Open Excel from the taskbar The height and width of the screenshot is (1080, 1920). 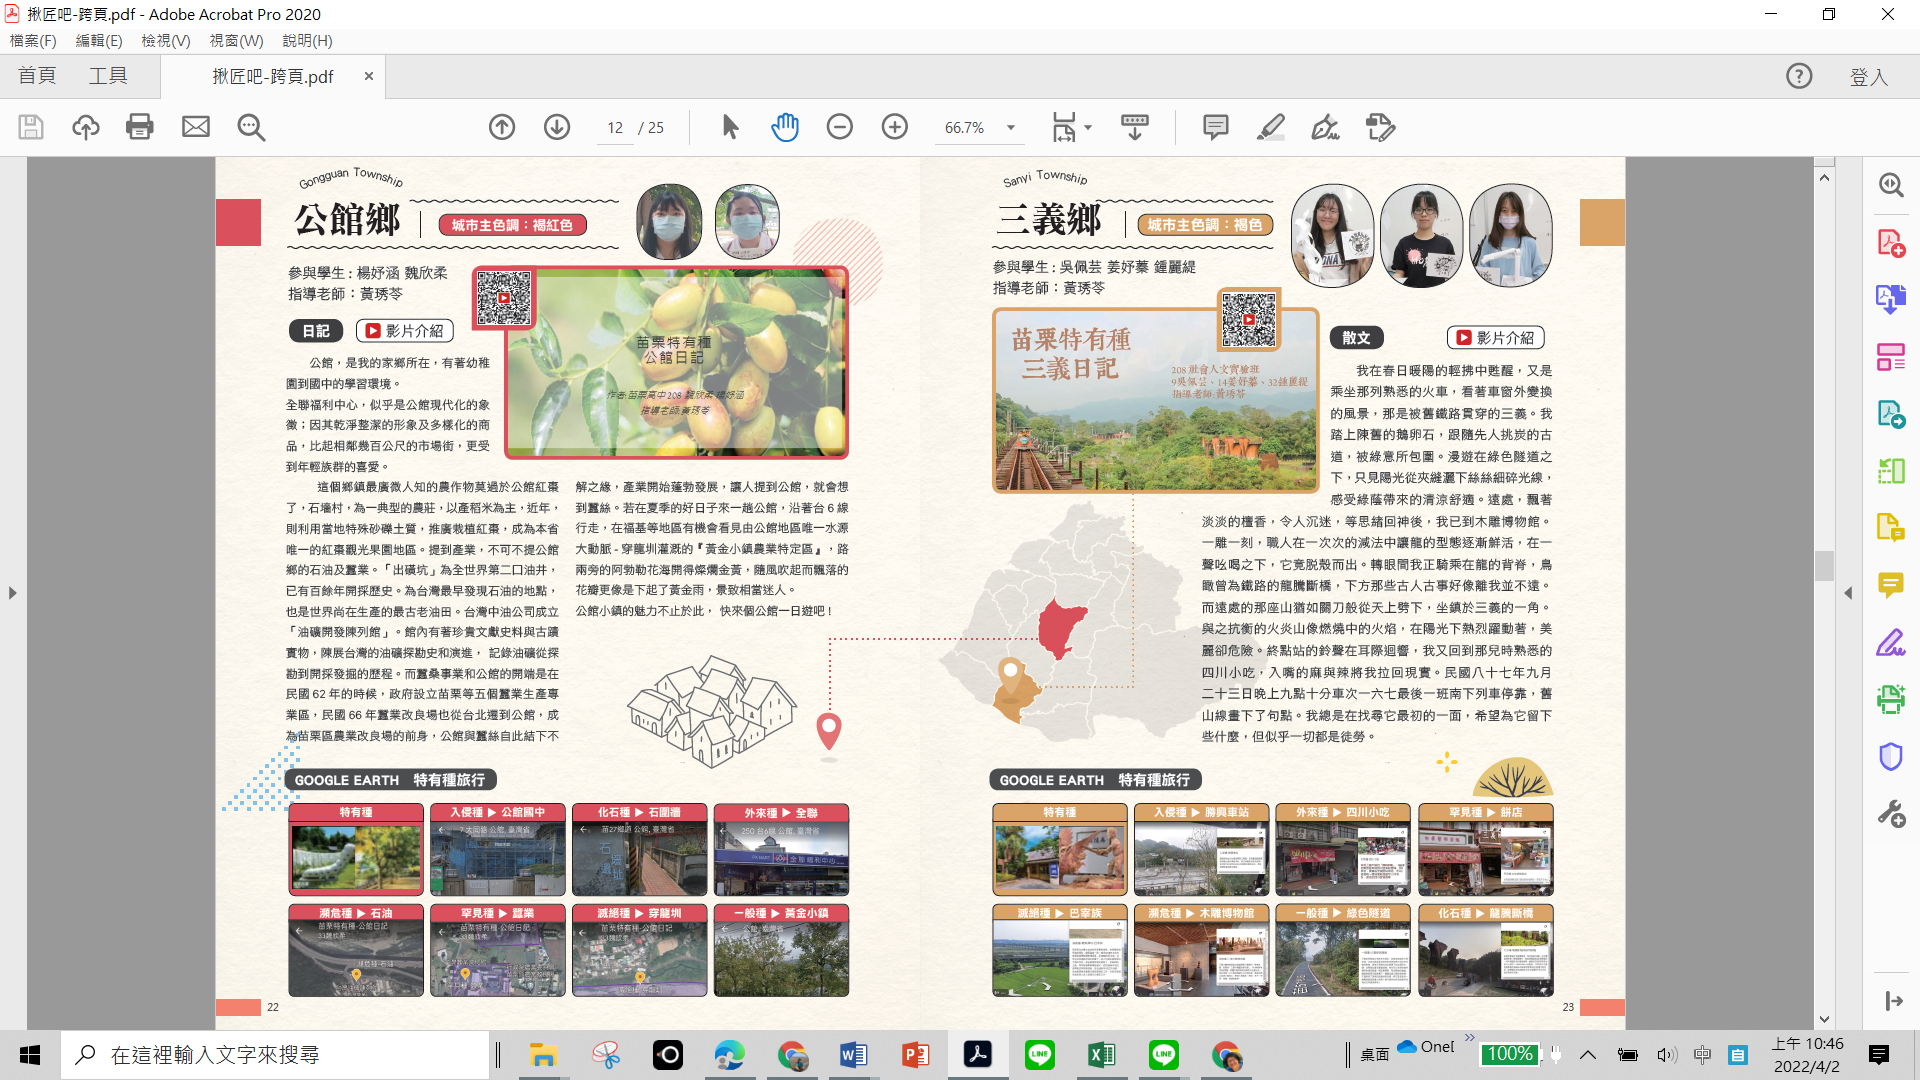point(1101,1055)
